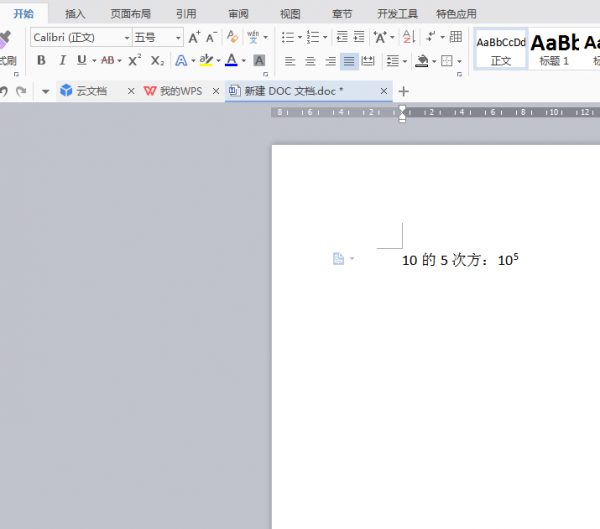
Task: Click the format painter brush
Action: [x=4, y=39]
